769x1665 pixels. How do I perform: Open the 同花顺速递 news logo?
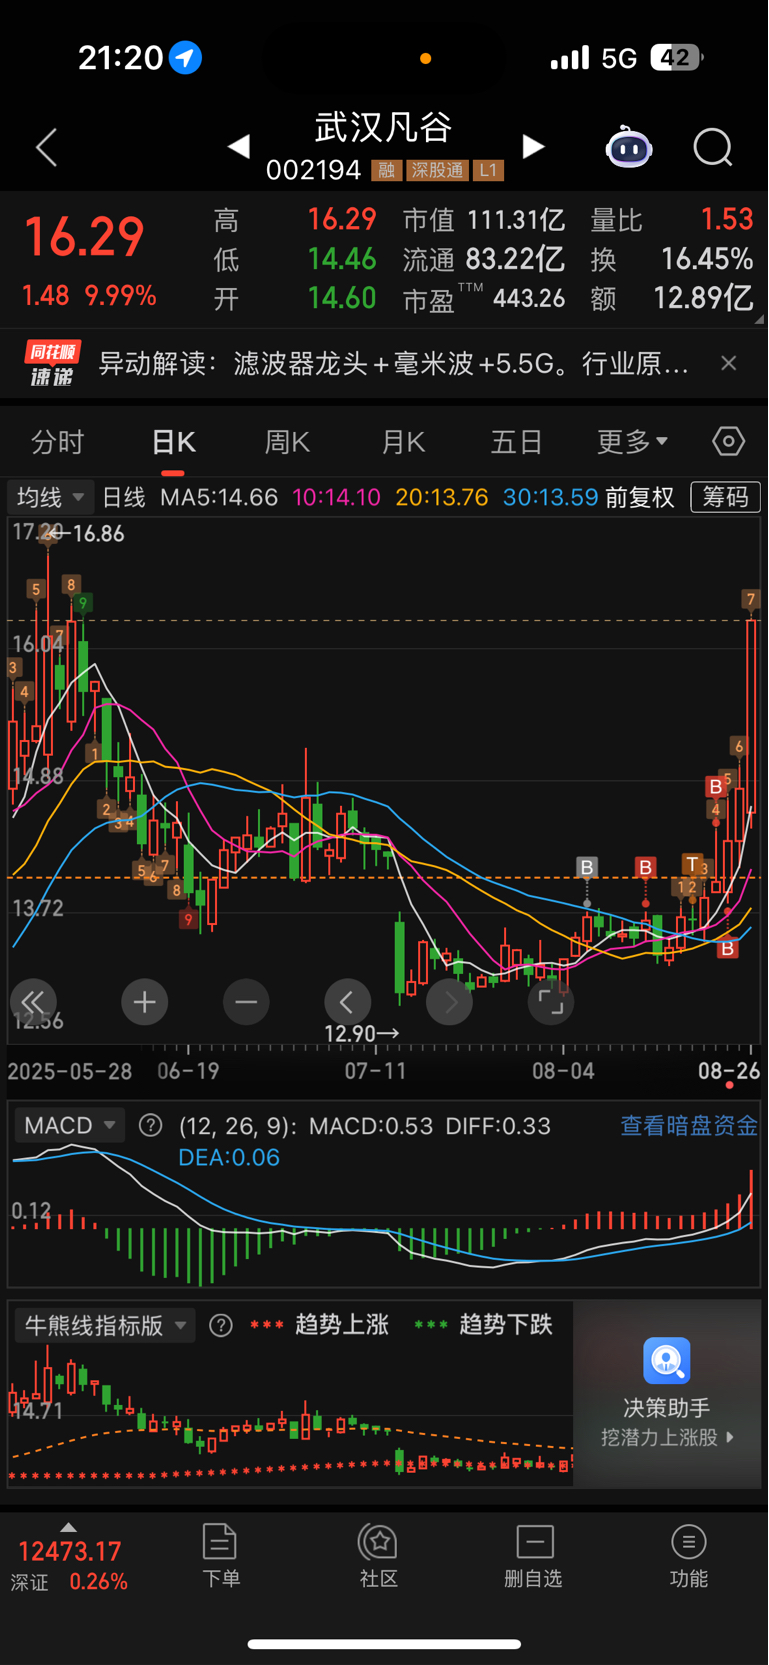click(52, 363)
